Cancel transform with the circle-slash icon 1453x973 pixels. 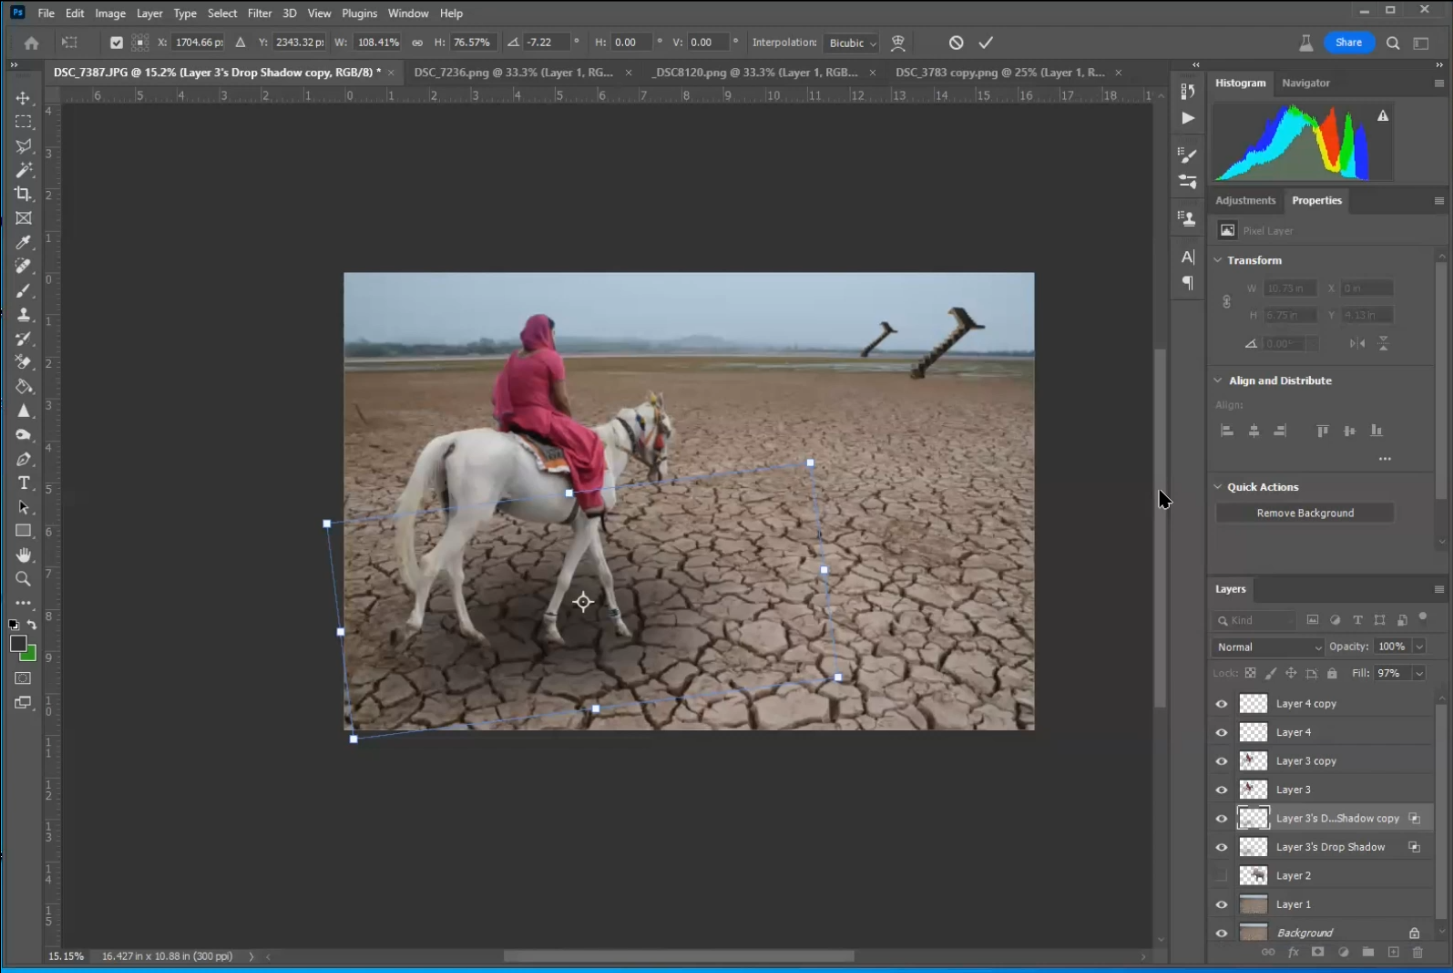[956, 43]
